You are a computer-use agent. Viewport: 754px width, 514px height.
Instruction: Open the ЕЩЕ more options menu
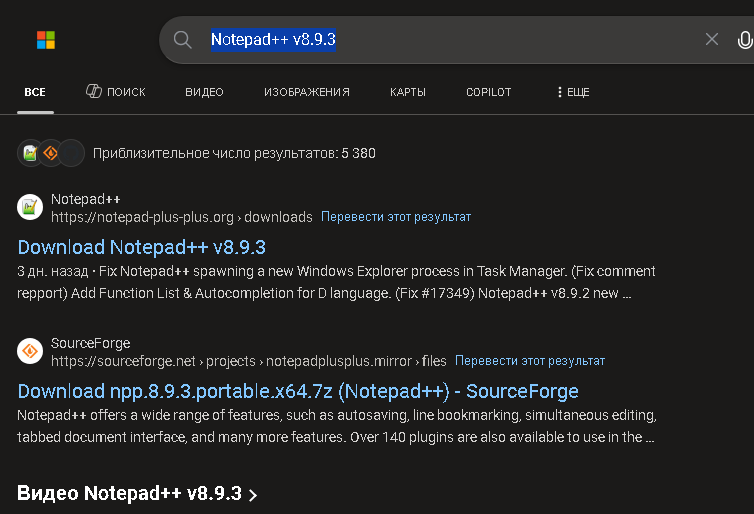click(x=573, y=92)
